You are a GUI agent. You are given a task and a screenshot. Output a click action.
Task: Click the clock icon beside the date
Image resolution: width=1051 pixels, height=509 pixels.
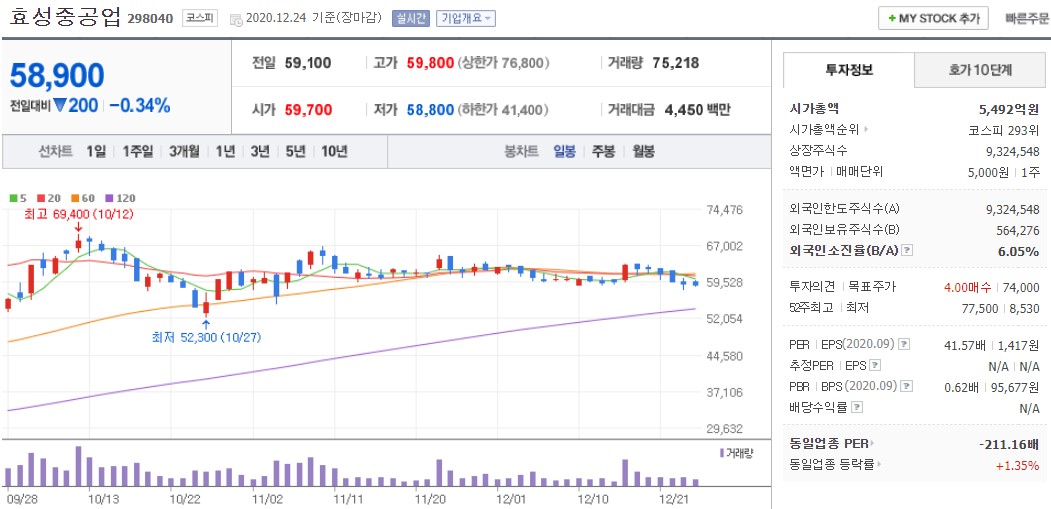[235, 19]
